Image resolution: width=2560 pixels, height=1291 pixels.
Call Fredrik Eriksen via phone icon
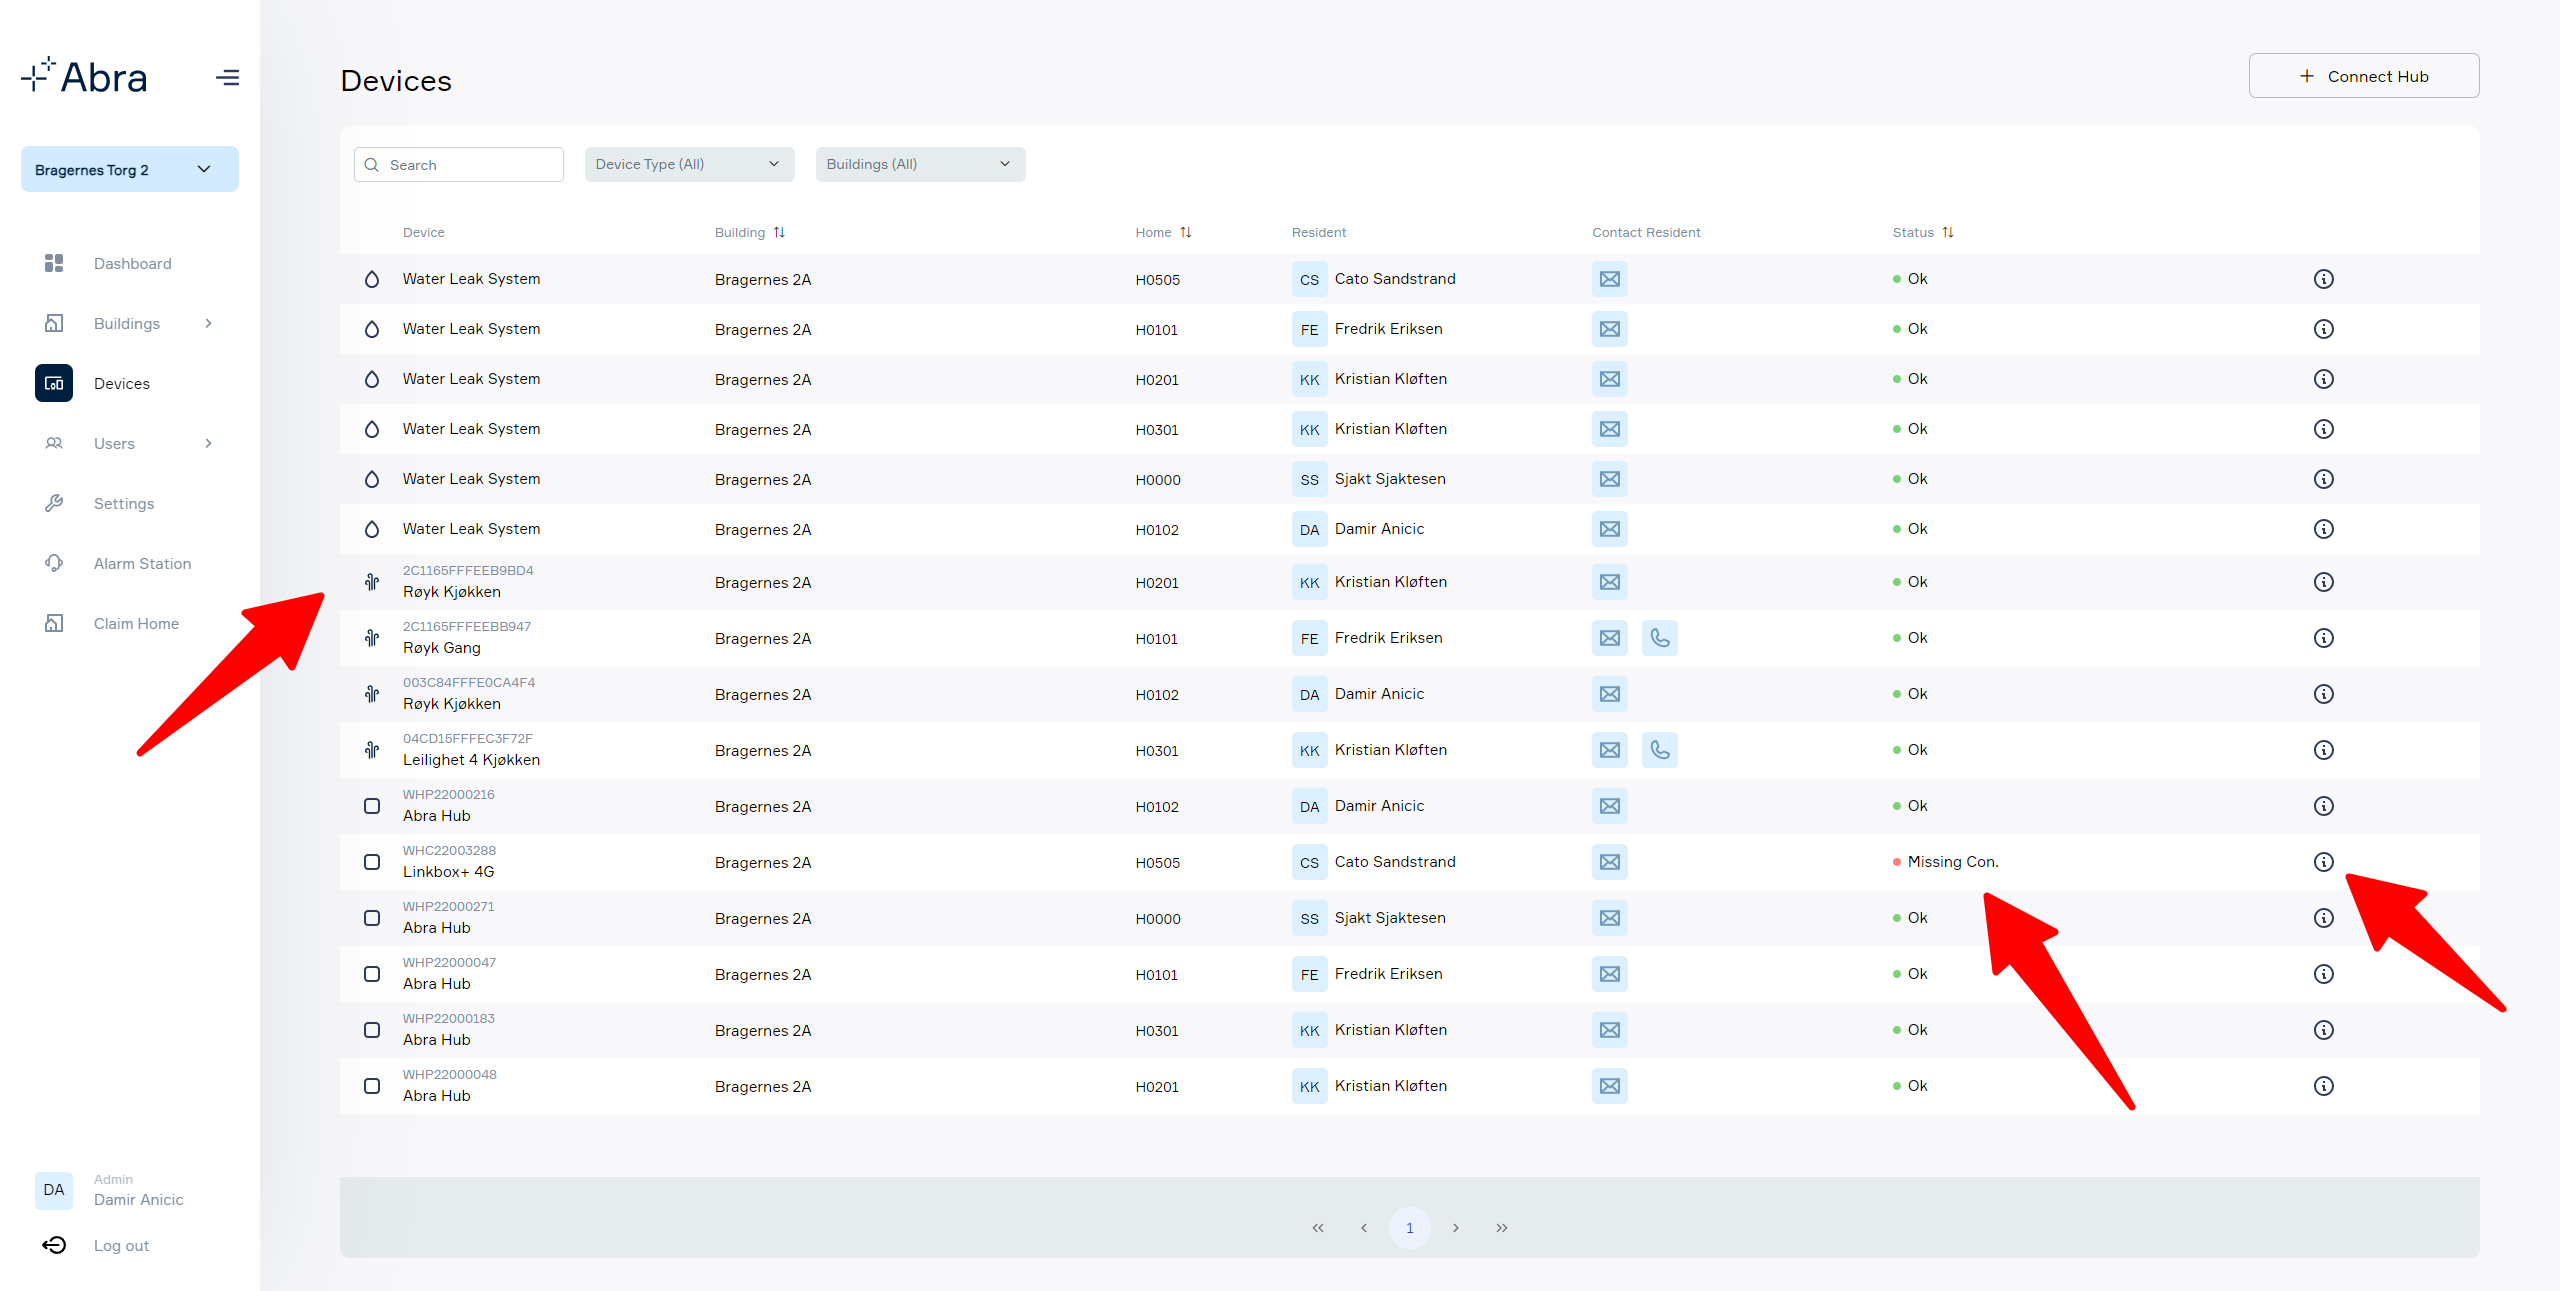1659,638
